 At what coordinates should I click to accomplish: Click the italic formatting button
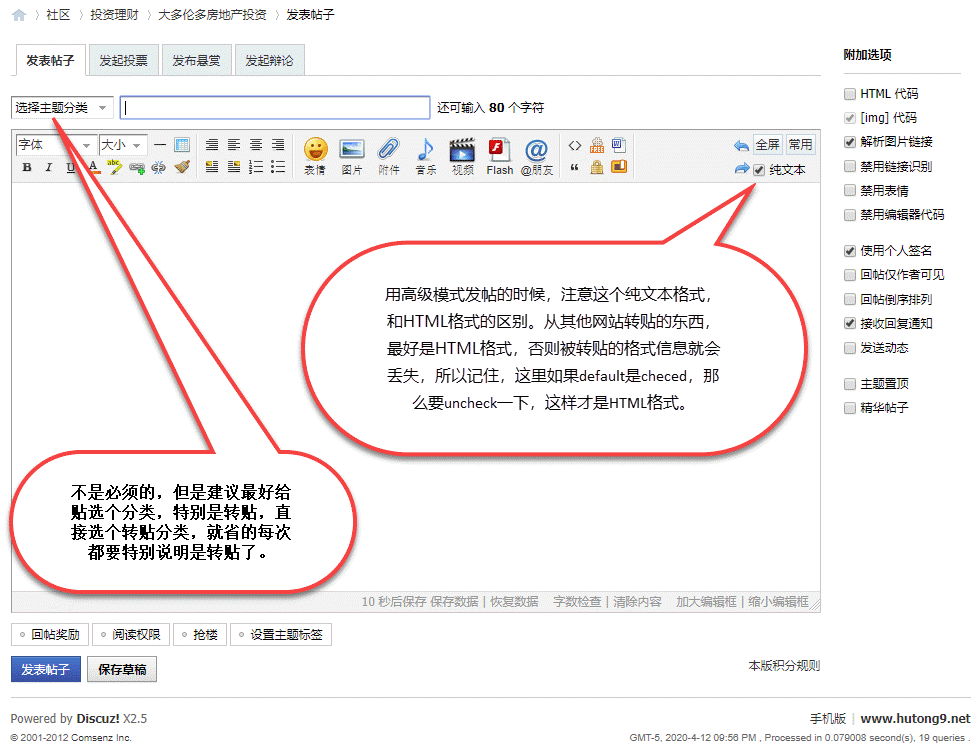(48, 167)
